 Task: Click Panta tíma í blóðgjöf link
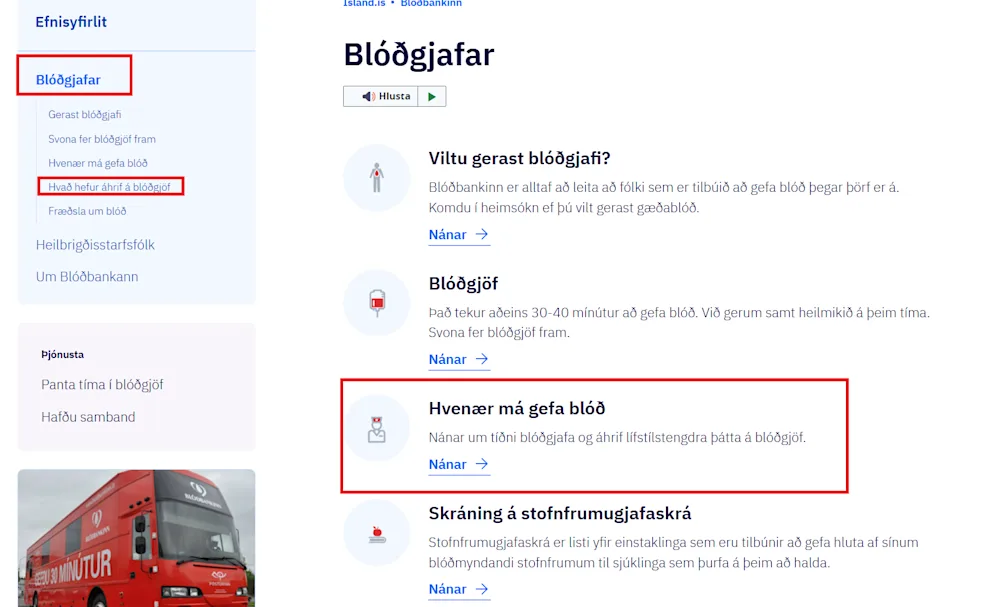point(102,384)
